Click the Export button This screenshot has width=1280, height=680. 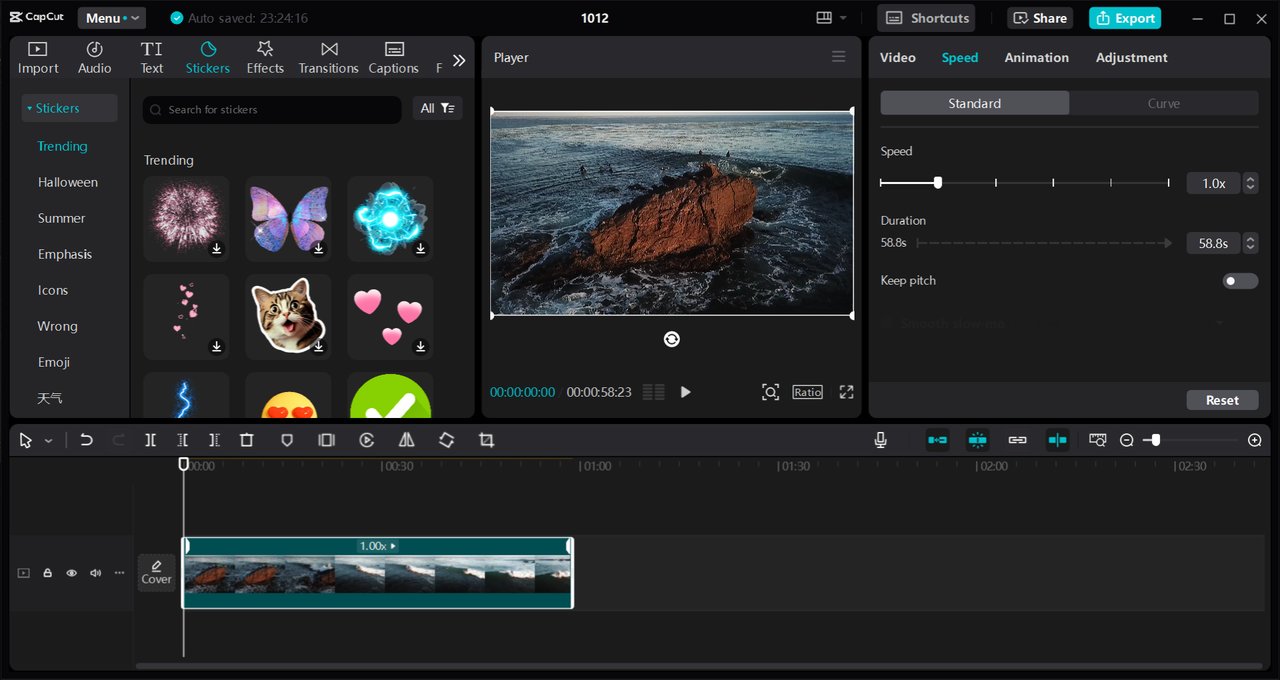[1125, 18]
